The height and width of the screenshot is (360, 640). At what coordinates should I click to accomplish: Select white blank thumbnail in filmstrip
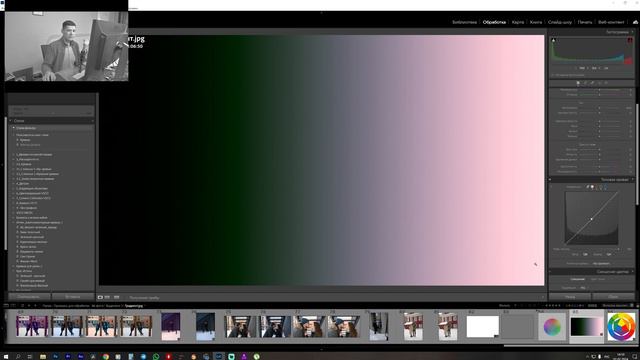482,327
